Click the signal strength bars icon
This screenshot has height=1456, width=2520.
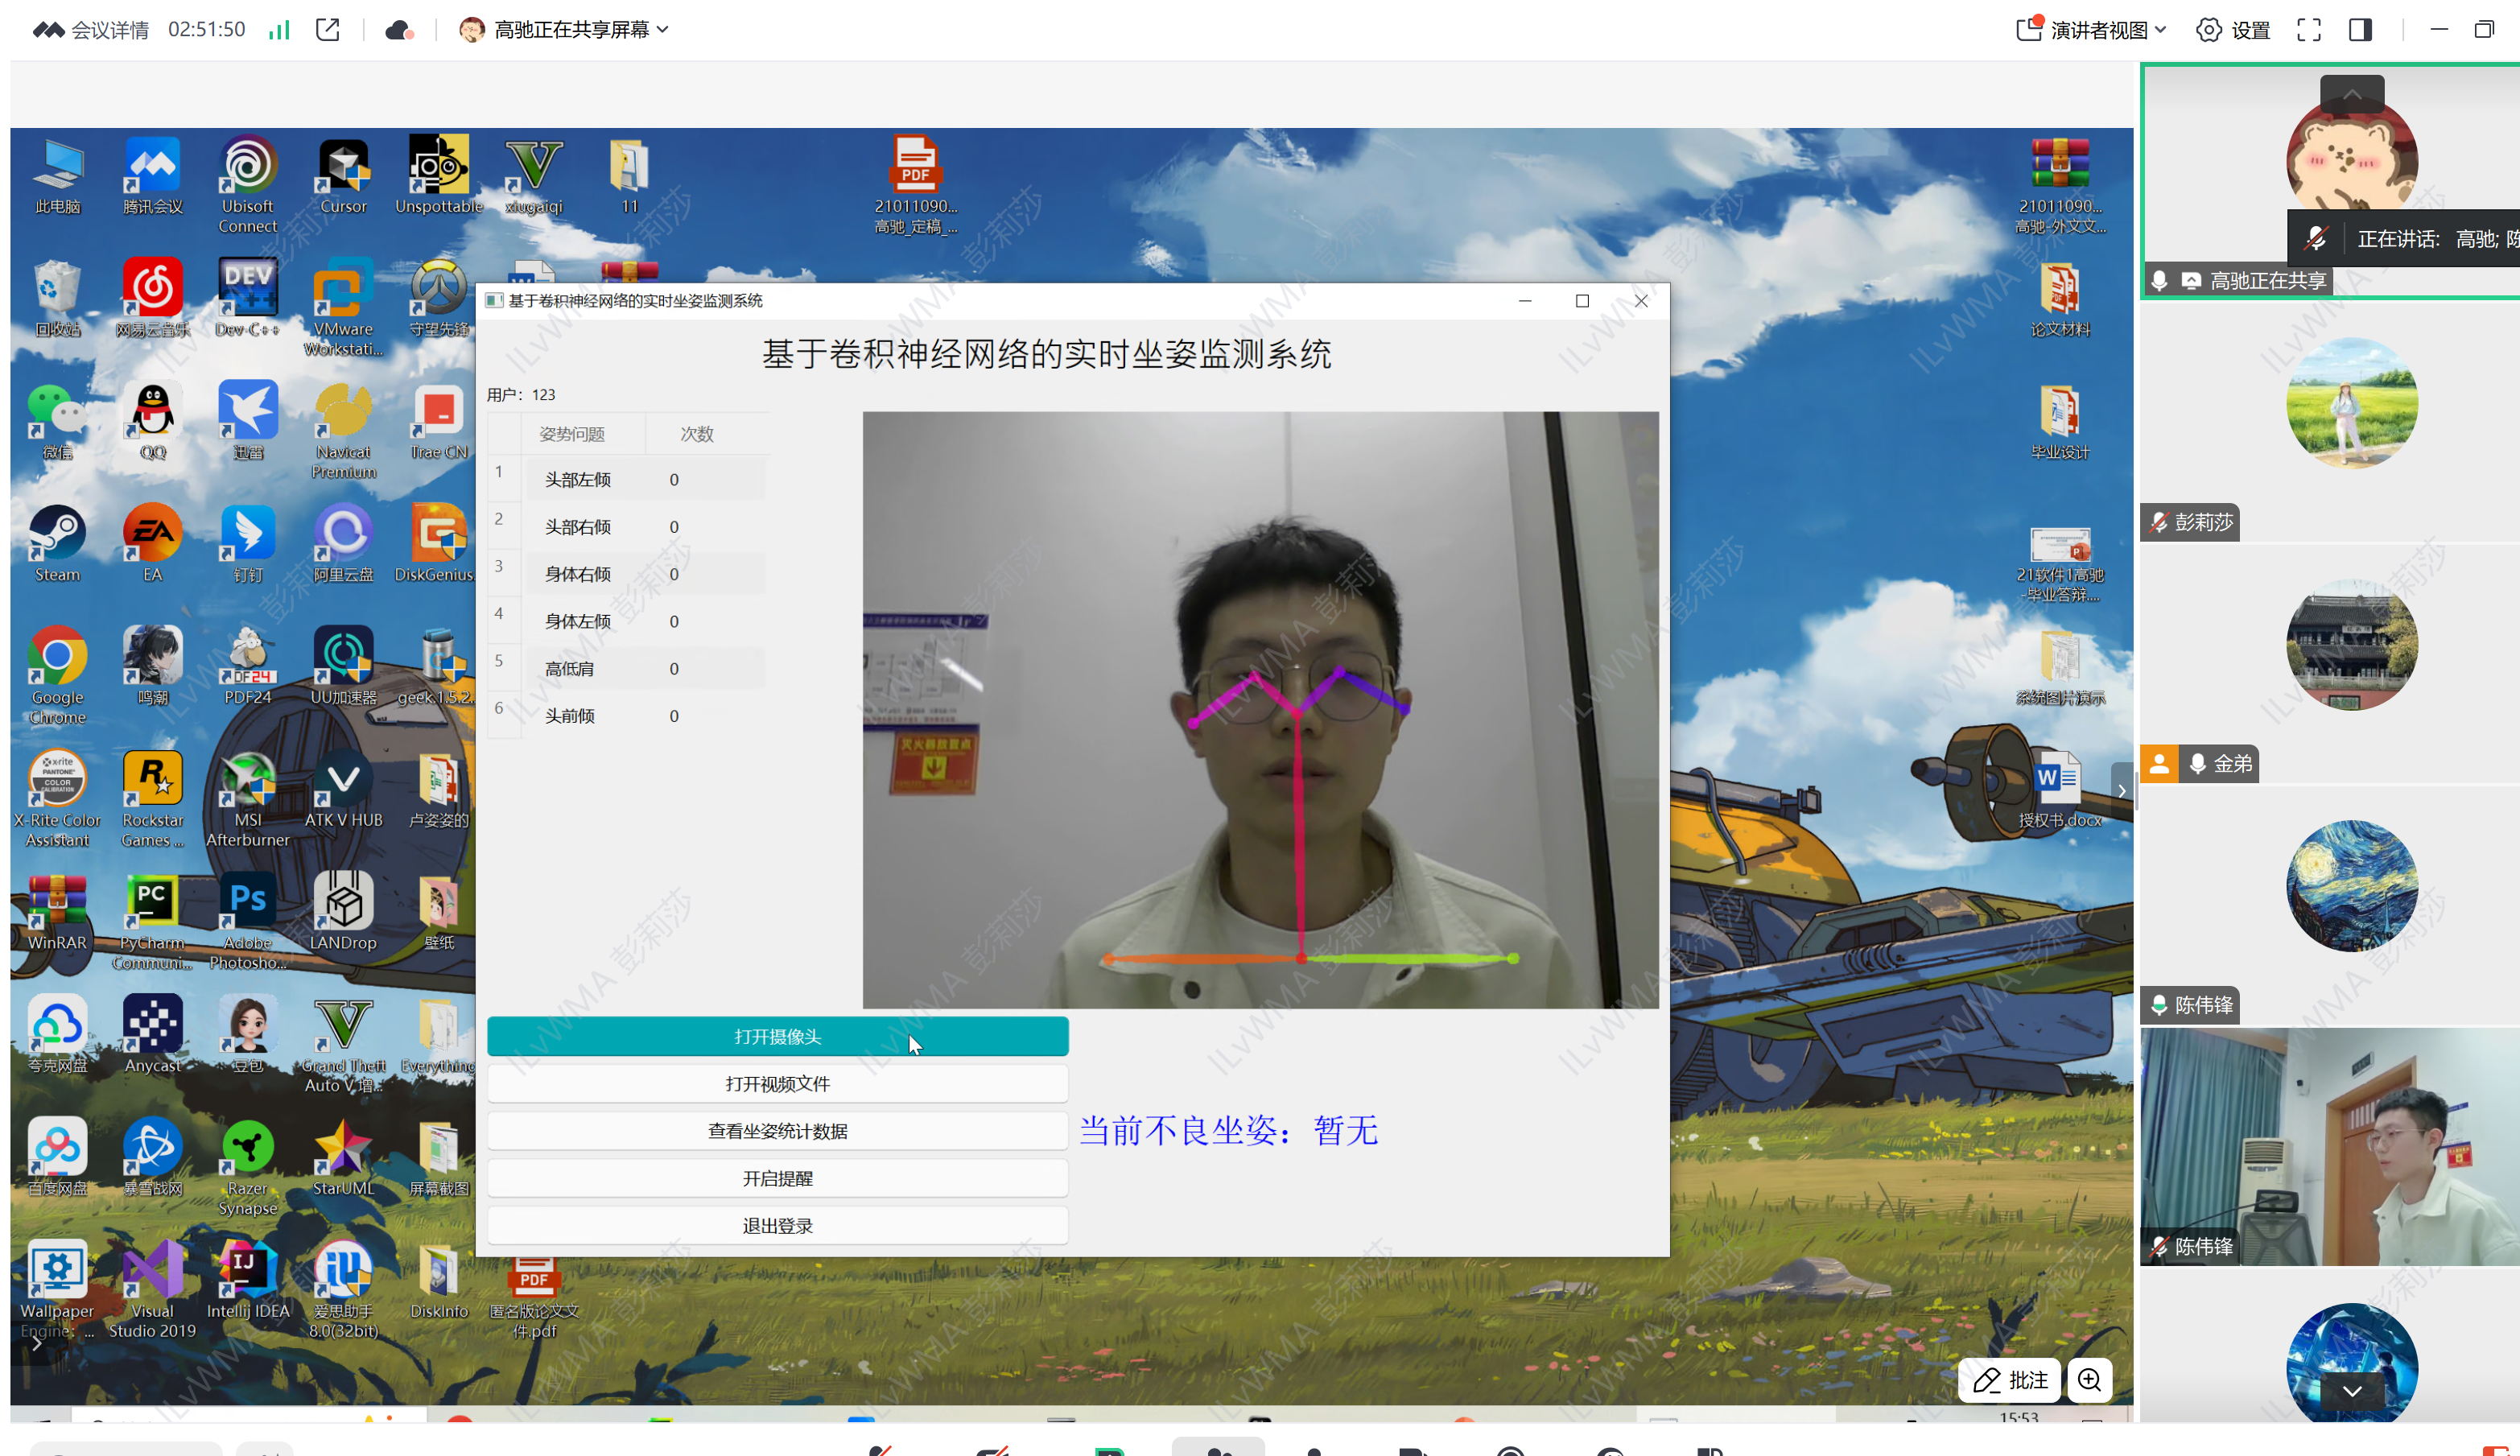tap(279, 30)
